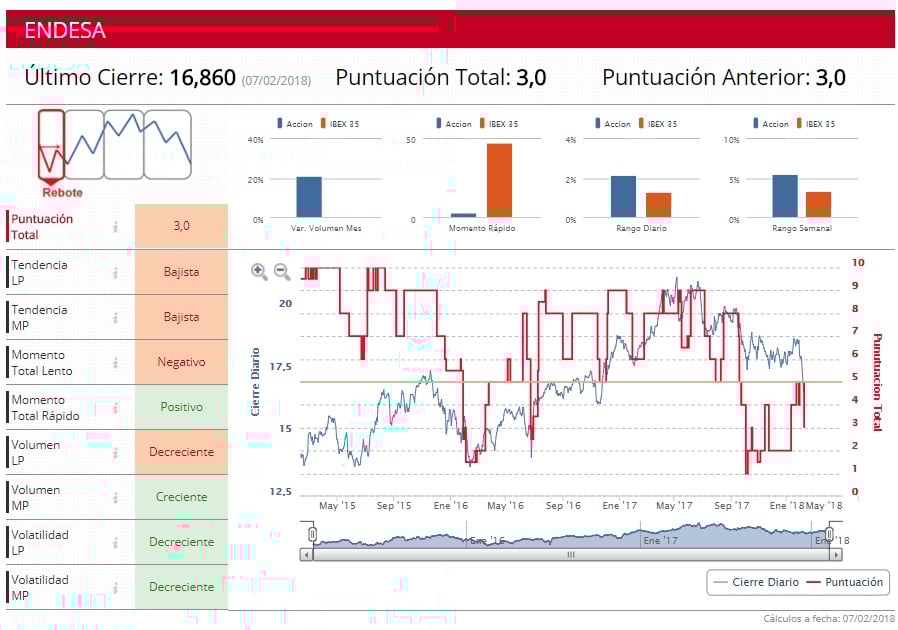Click the navigator scrollbar thumb grip
898x630 pixels.
point(571,554)
